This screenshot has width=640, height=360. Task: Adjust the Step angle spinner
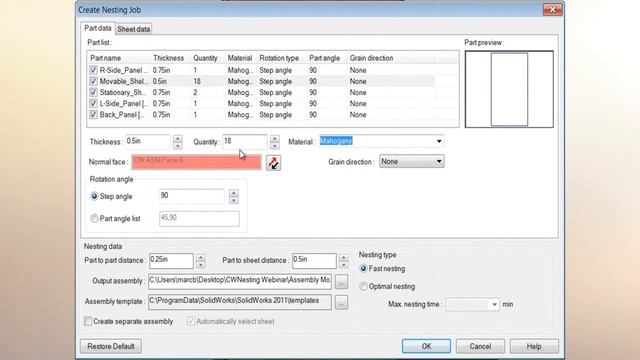click(233, 196)
